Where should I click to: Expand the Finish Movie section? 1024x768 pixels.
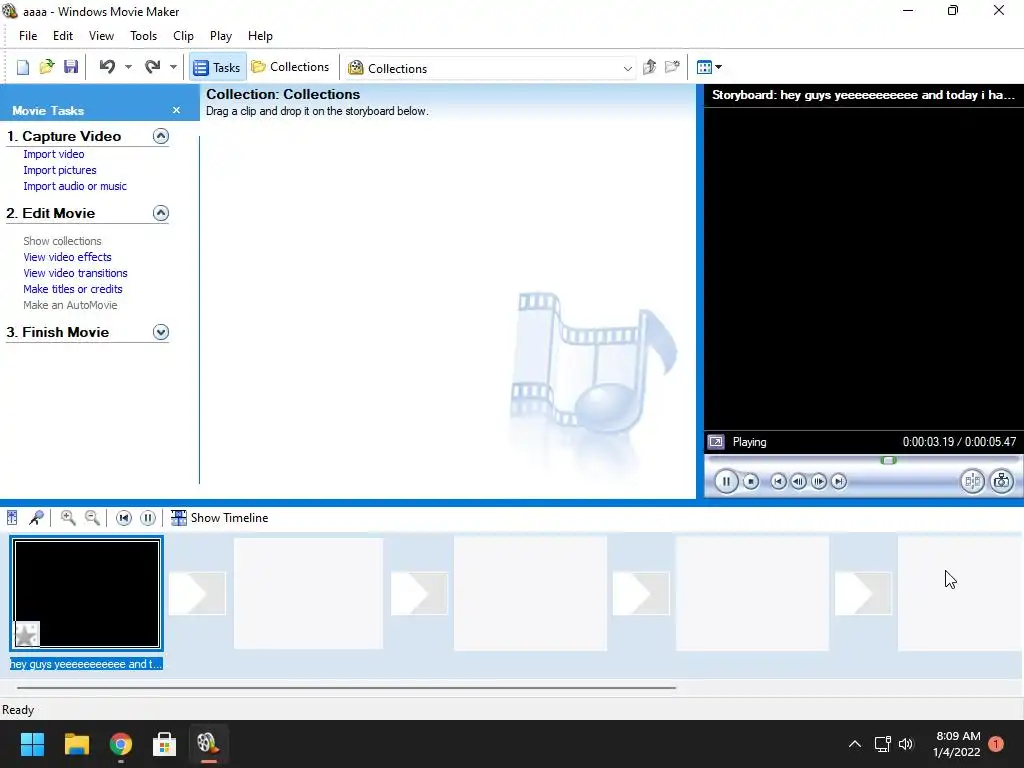pyautogui.click(x=161, y=332)
